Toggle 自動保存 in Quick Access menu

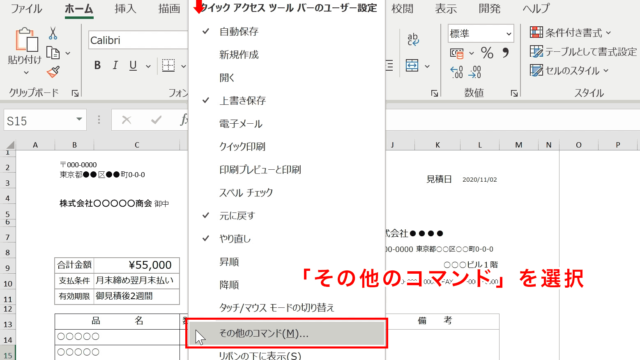click(x=287, y=31)
